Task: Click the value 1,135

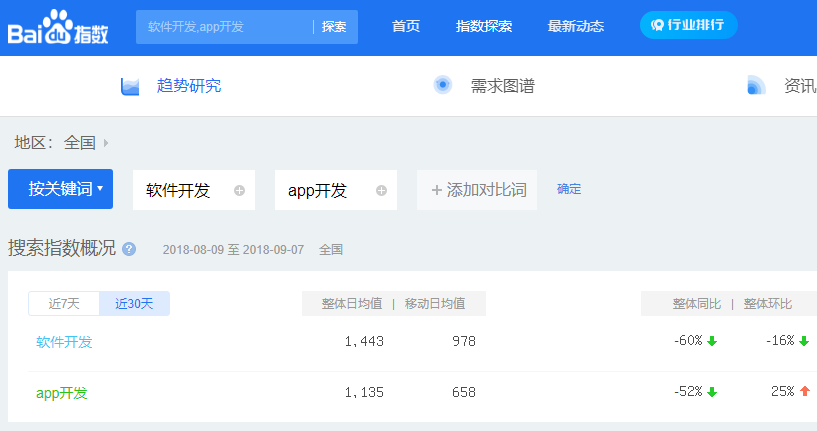Action: click(x=364, y=392)
